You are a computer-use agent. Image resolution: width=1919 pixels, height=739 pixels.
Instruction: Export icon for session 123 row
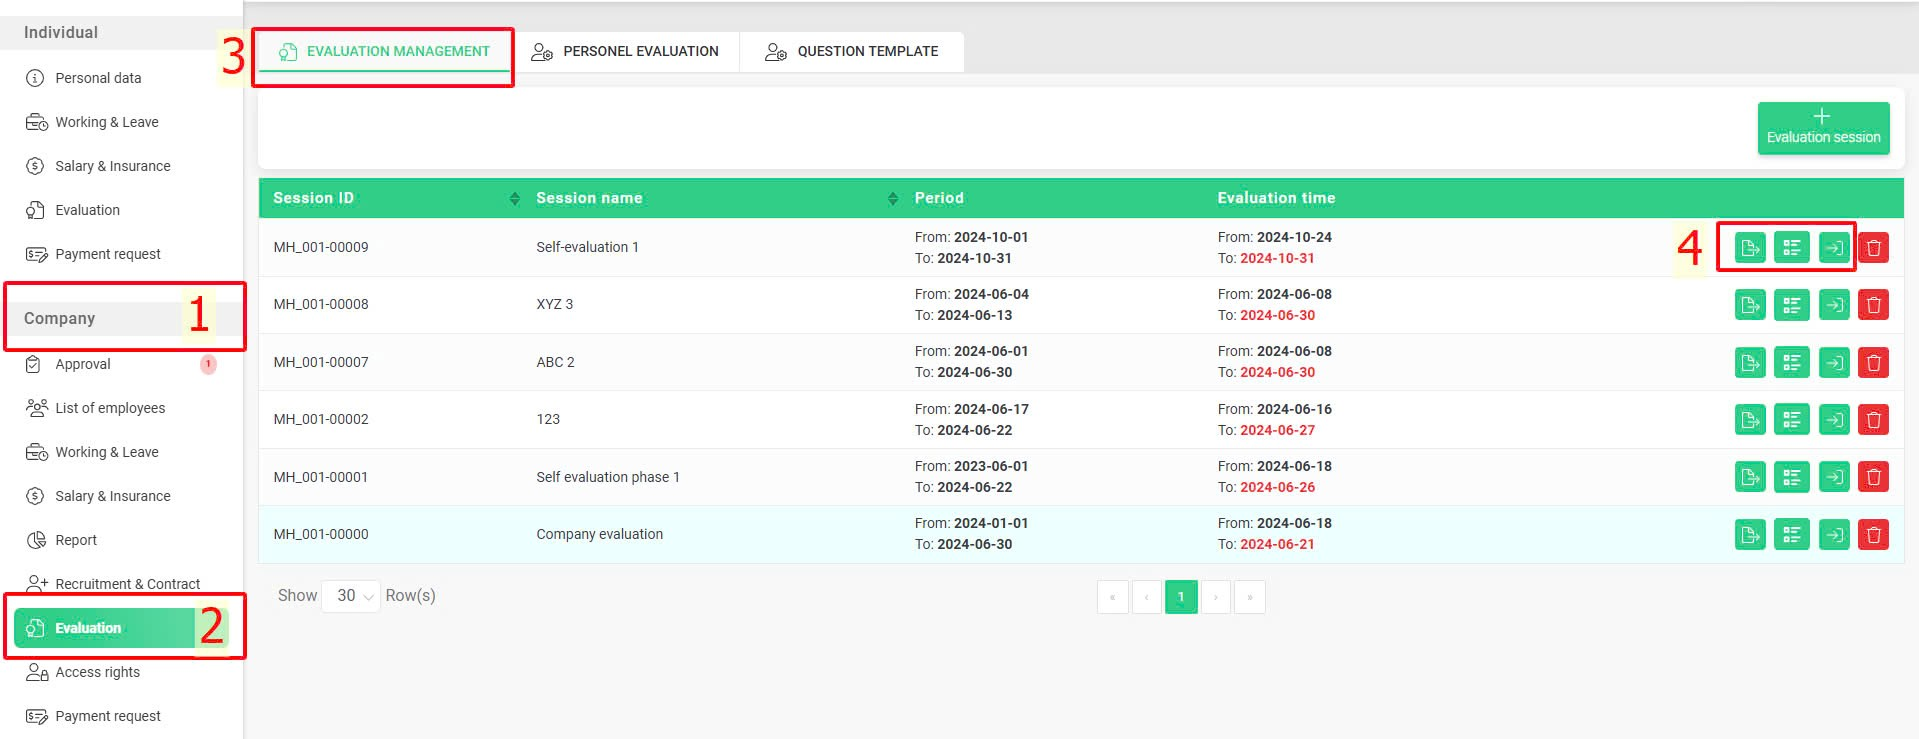point(1750,419)
